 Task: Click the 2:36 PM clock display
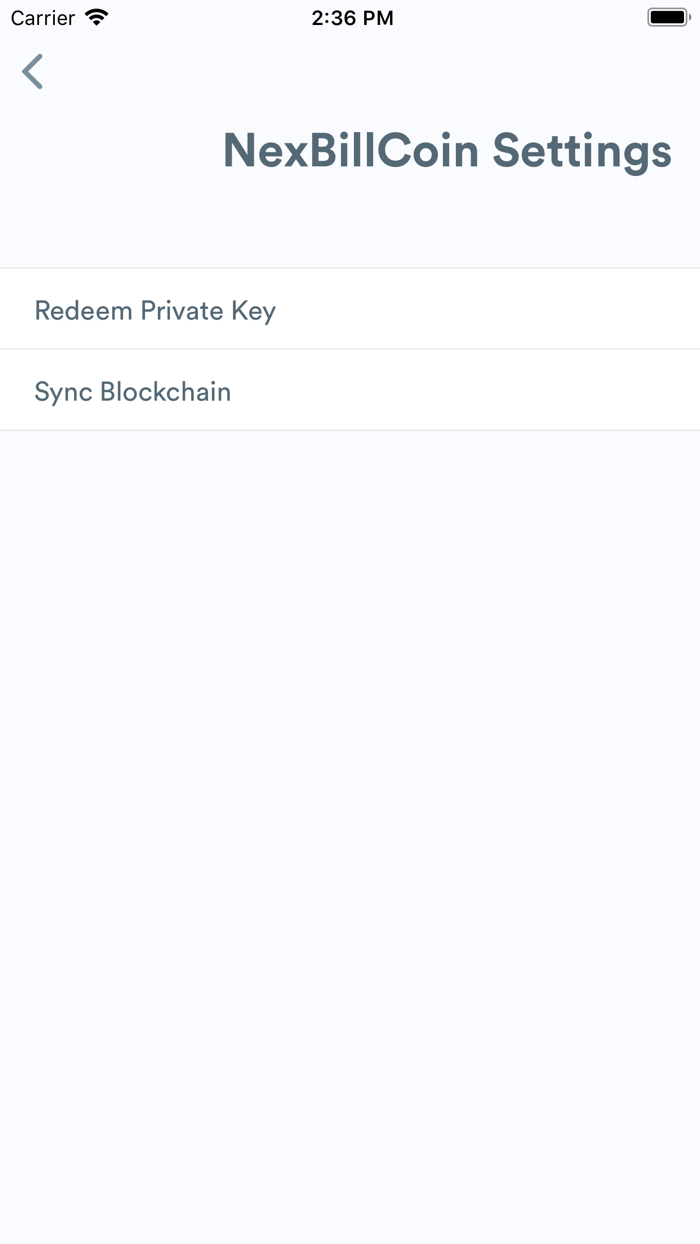click(x=352, y=16)
